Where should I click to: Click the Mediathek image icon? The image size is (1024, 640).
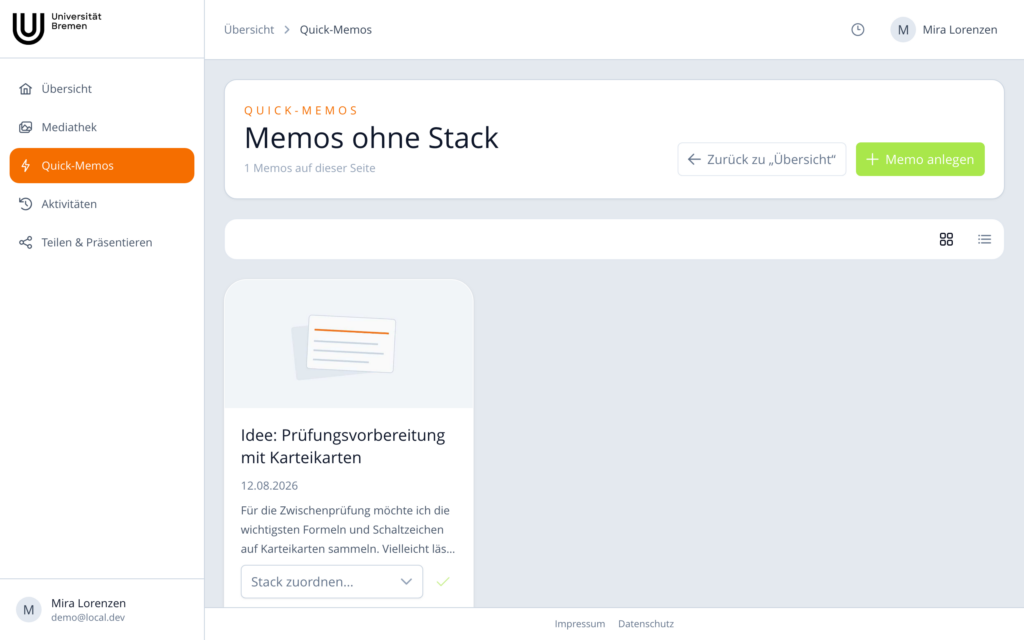(25, 127)
